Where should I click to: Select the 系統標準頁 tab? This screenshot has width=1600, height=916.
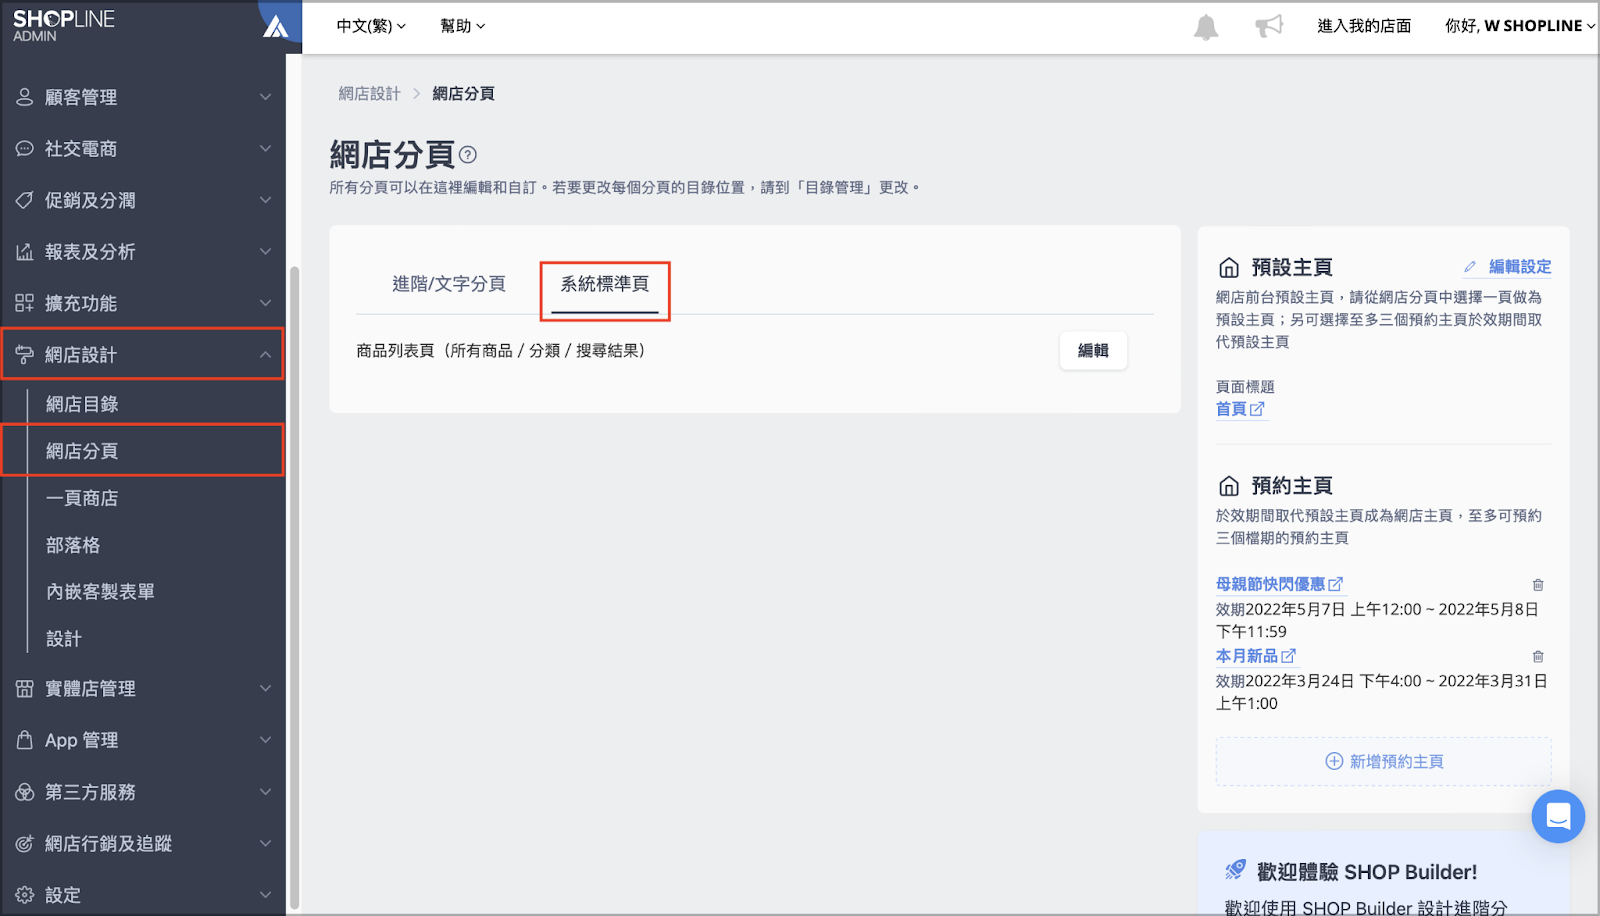[605, 285]
